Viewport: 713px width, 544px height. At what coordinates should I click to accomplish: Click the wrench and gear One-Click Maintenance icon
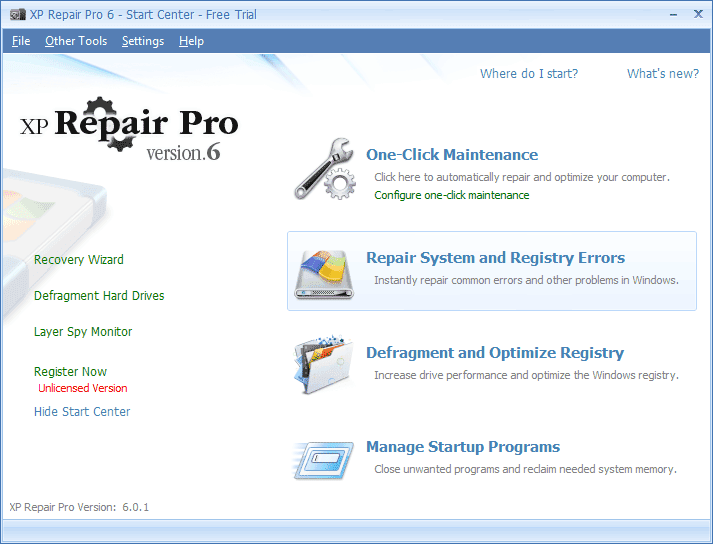pyautogui.click(x=324, y=169)
